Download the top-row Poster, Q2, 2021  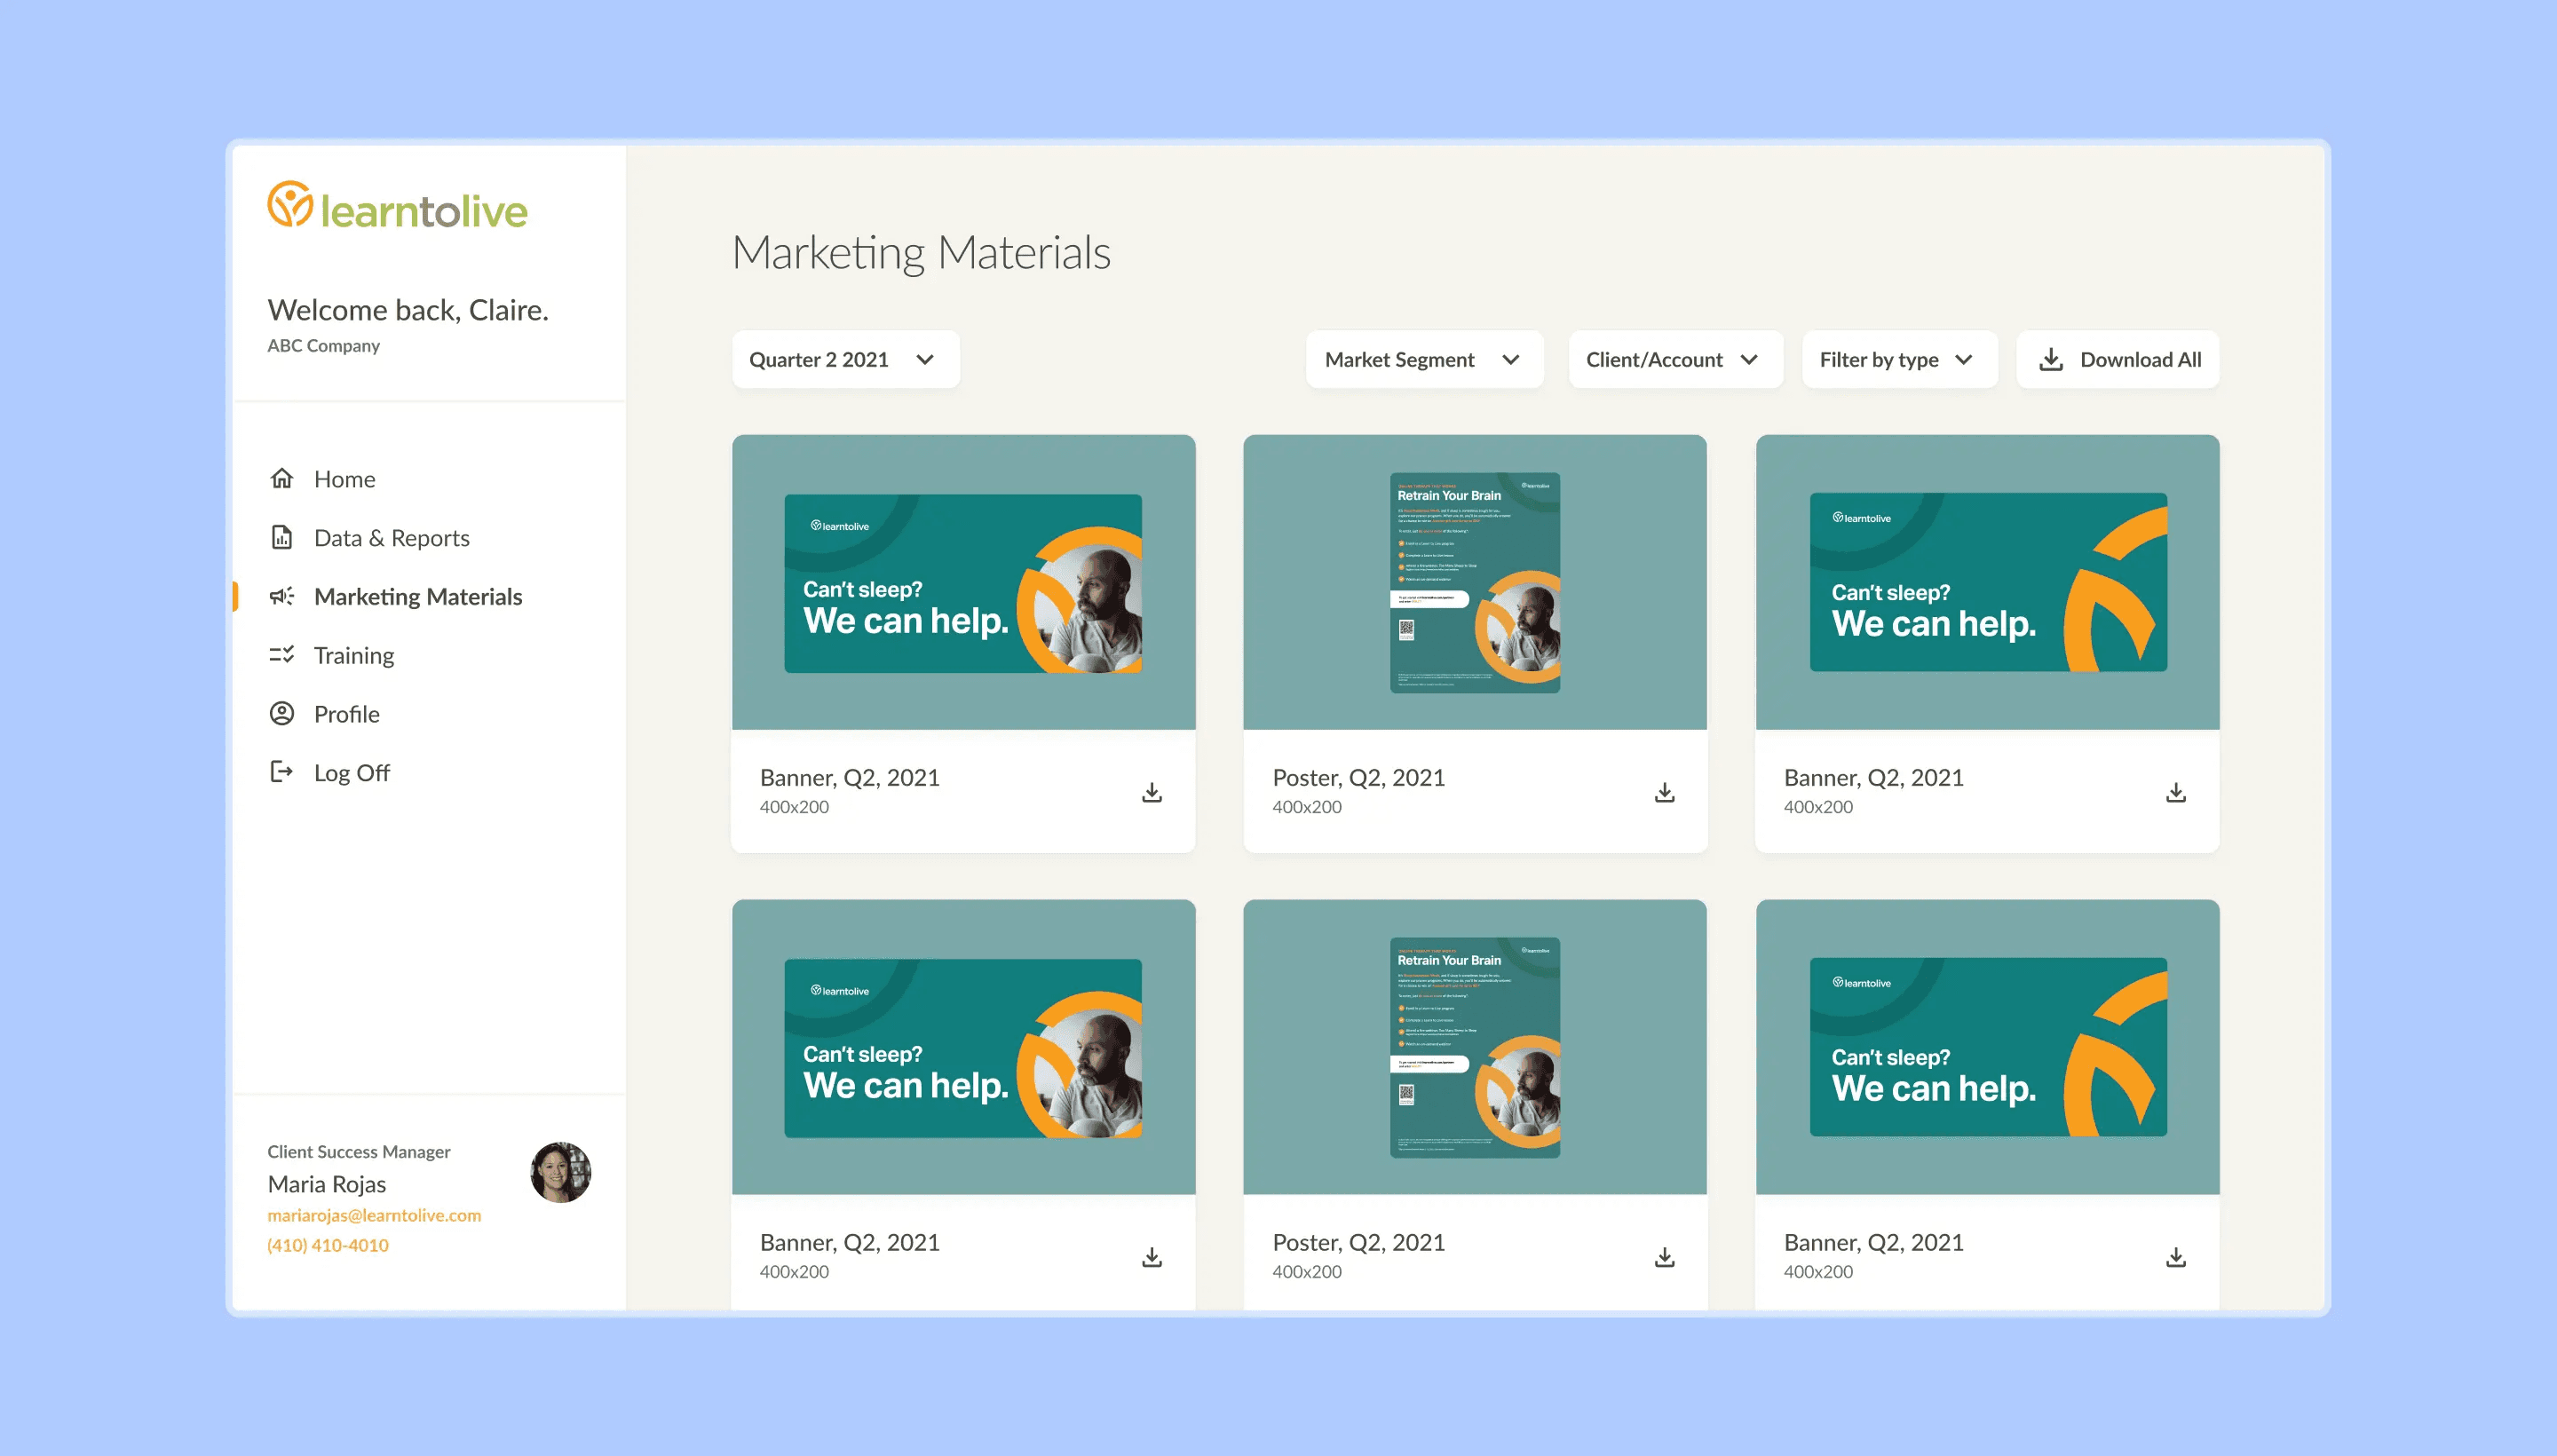[1664, 793]
